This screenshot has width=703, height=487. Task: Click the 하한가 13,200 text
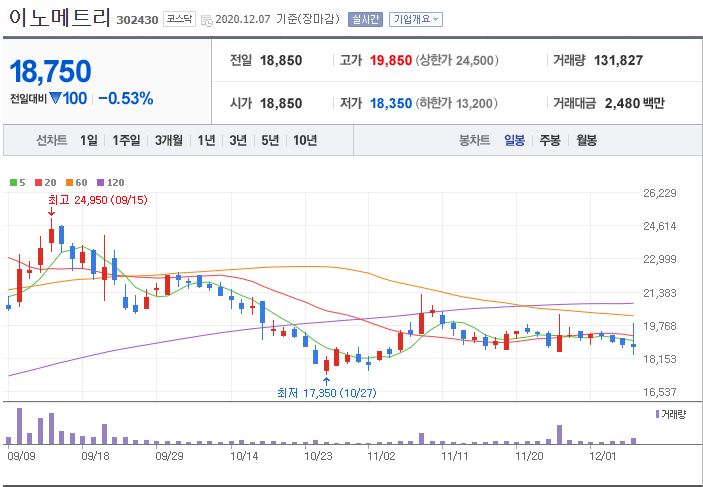pyautogui.click(x=457, y=103)
